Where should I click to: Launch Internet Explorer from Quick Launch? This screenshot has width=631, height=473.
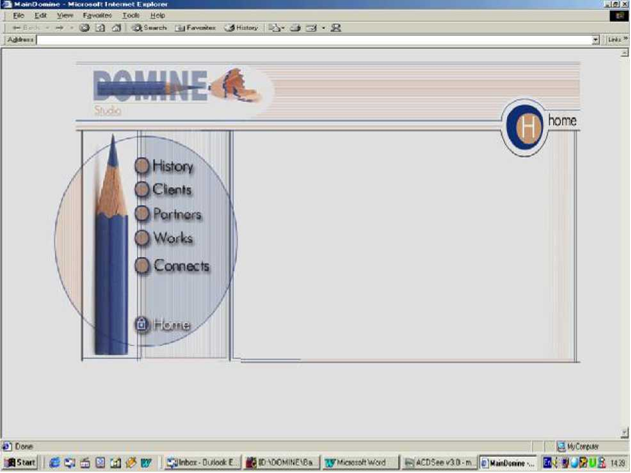(x=54, y=463)
